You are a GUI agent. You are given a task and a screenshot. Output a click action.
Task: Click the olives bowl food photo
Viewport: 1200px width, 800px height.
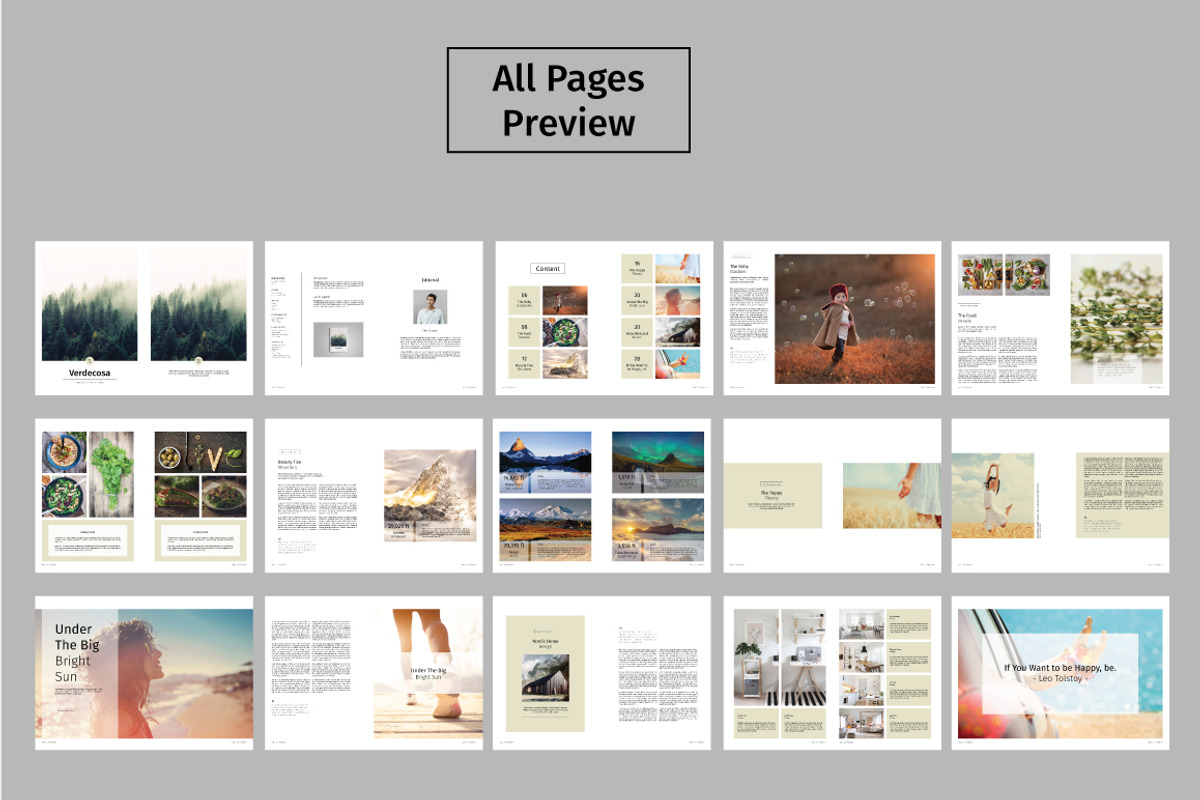[200, 453]
